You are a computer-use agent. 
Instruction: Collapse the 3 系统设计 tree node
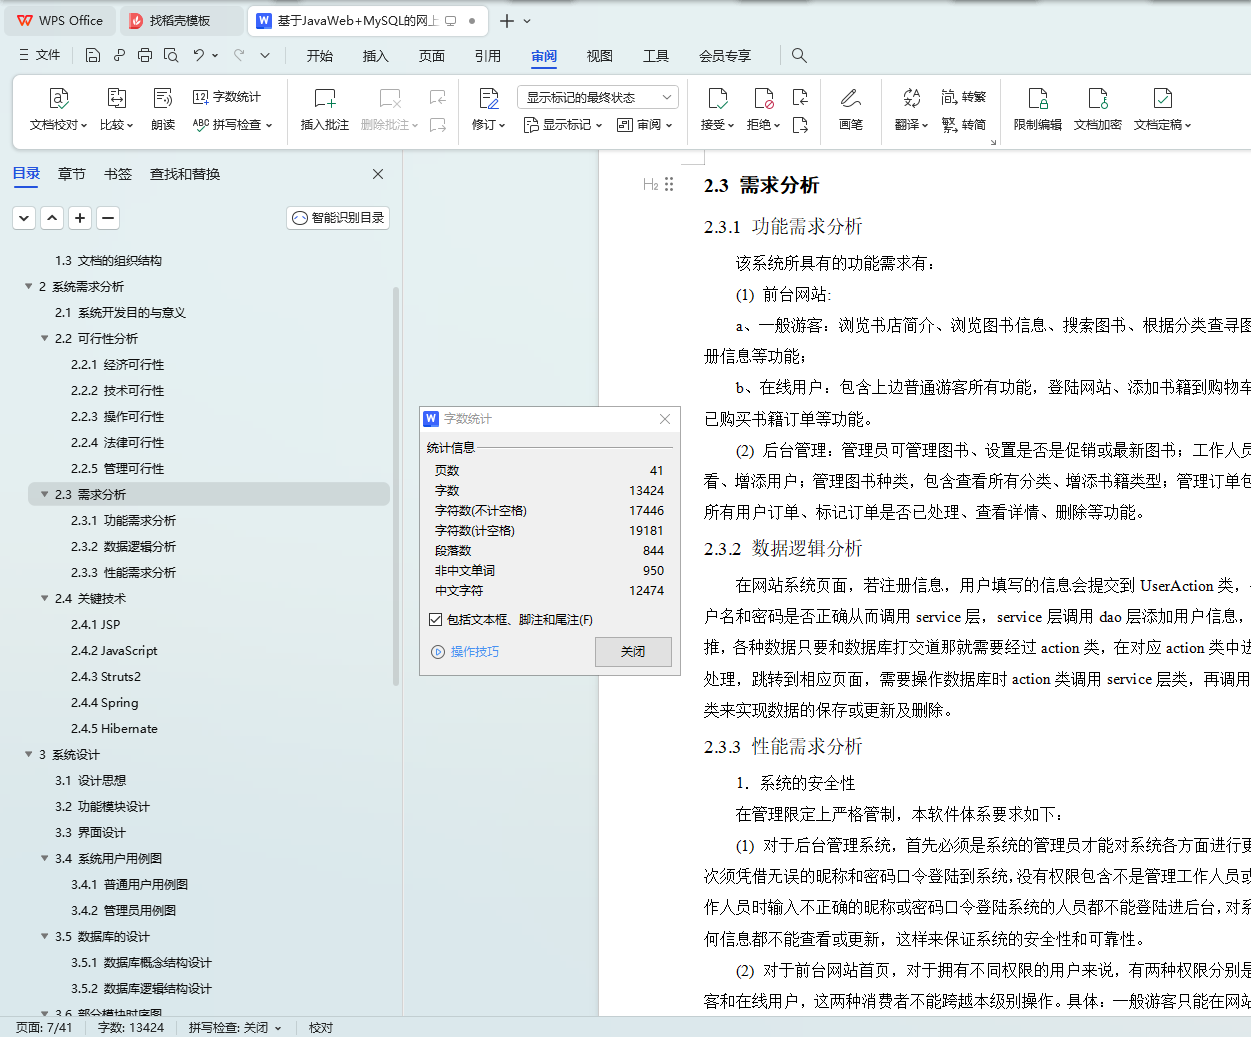coord(28,755)
